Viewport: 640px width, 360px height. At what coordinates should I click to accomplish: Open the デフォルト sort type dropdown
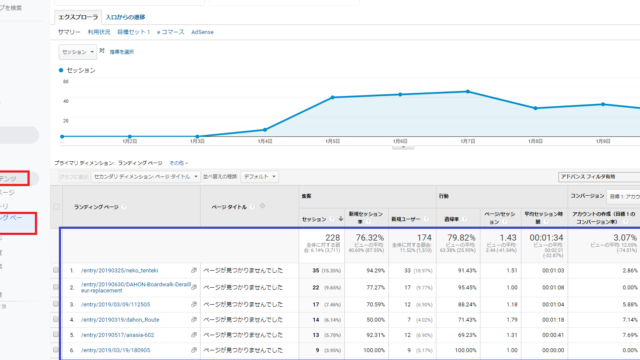click(260, 177)
